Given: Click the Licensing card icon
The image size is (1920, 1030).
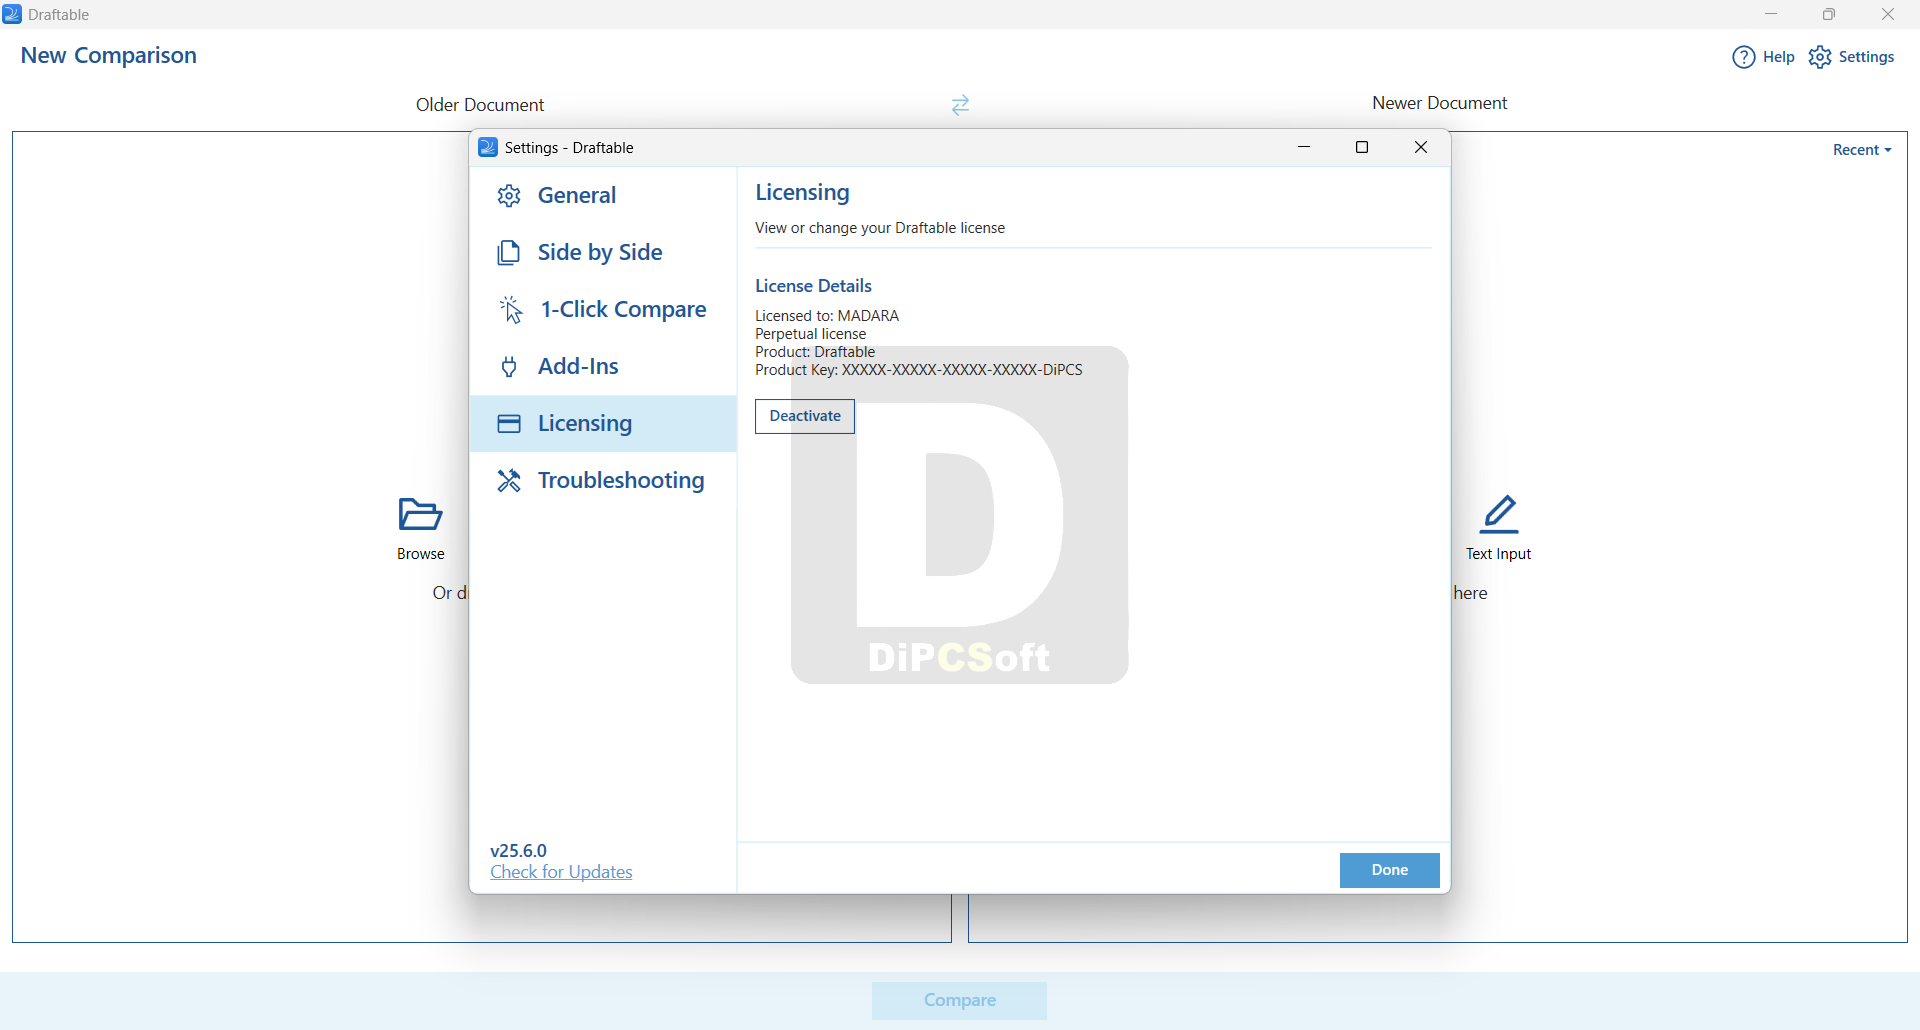Looking at the screenshot, I should click(509, 424).
